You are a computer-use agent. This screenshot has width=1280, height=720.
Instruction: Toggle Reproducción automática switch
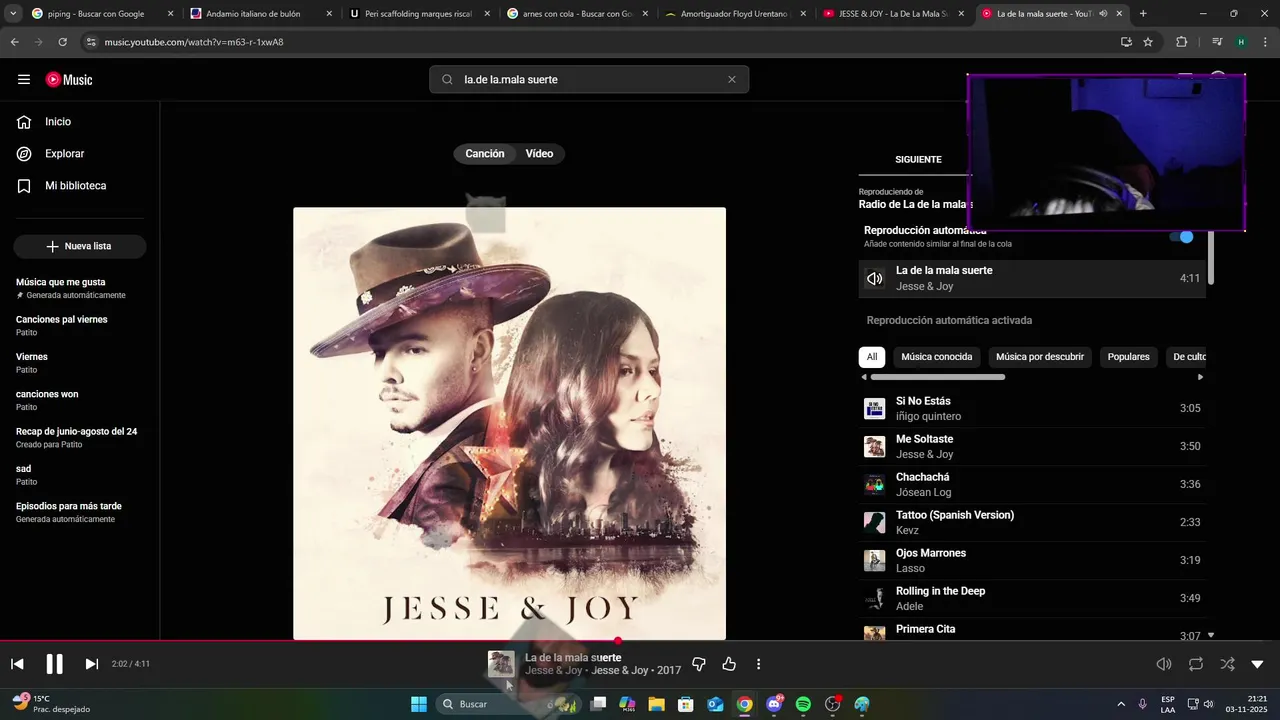[1182, 237]
